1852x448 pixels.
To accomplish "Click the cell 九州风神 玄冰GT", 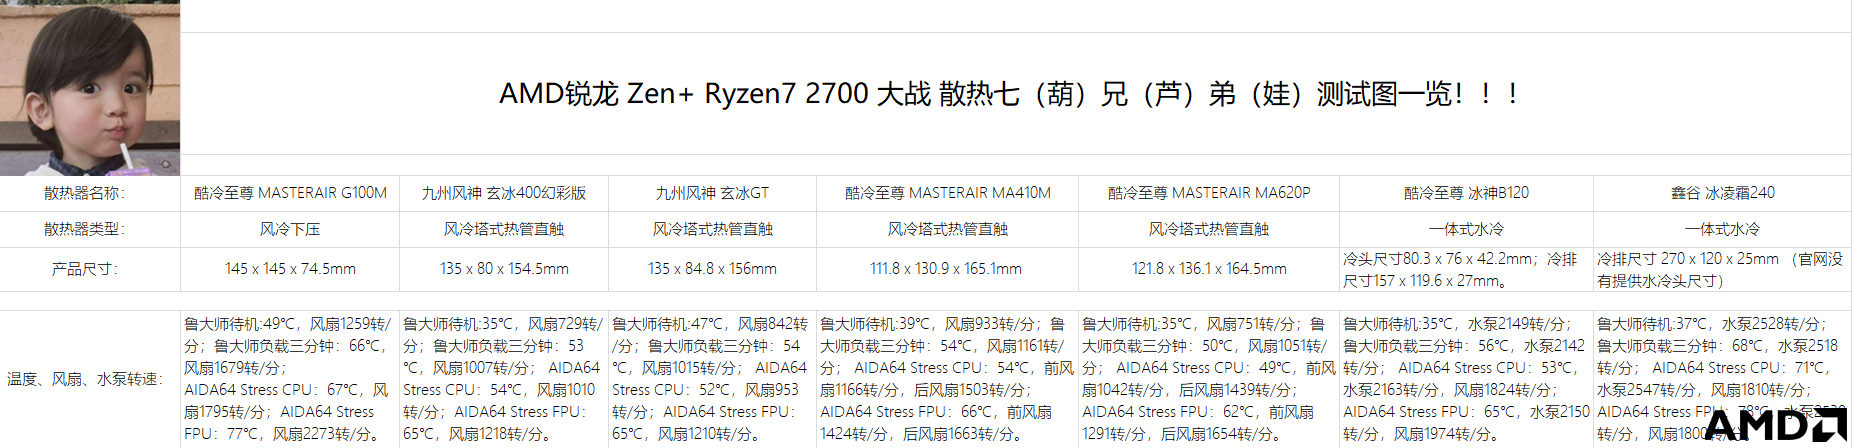I will point(712,193).
